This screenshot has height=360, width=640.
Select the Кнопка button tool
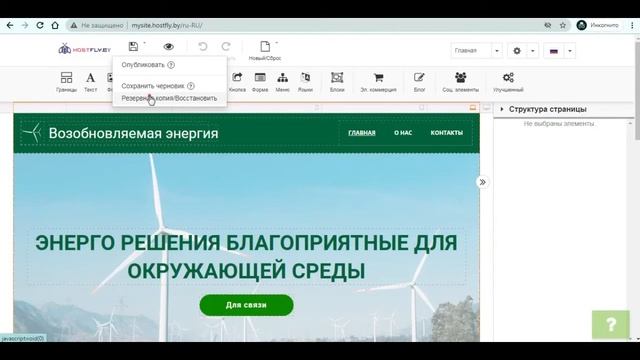(x=237, y=82)
